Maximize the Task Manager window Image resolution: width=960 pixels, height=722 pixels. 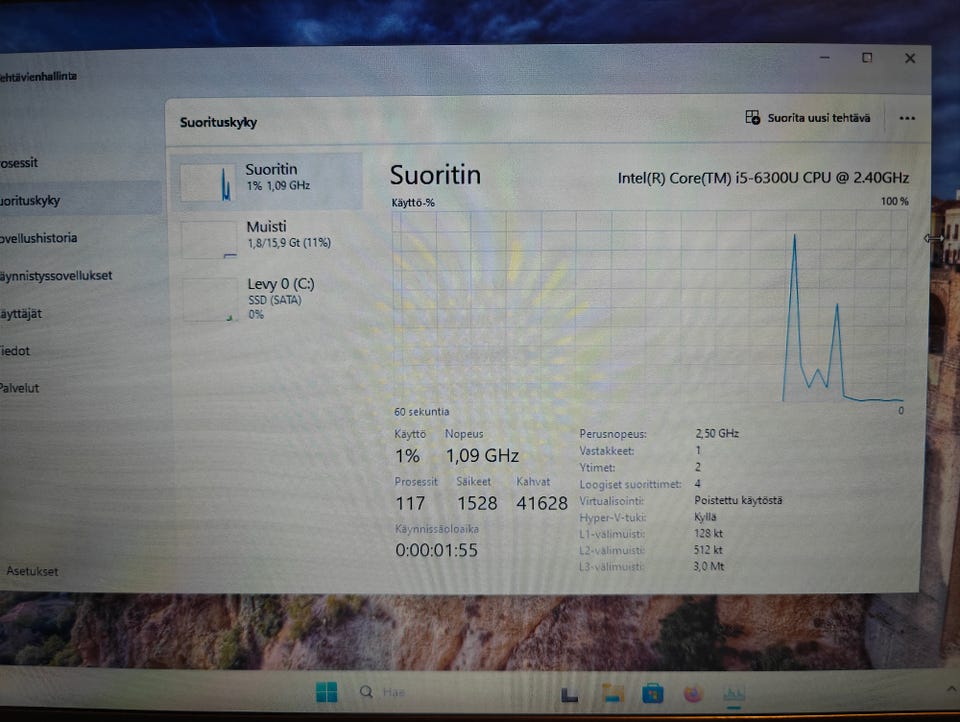[867, 58]
